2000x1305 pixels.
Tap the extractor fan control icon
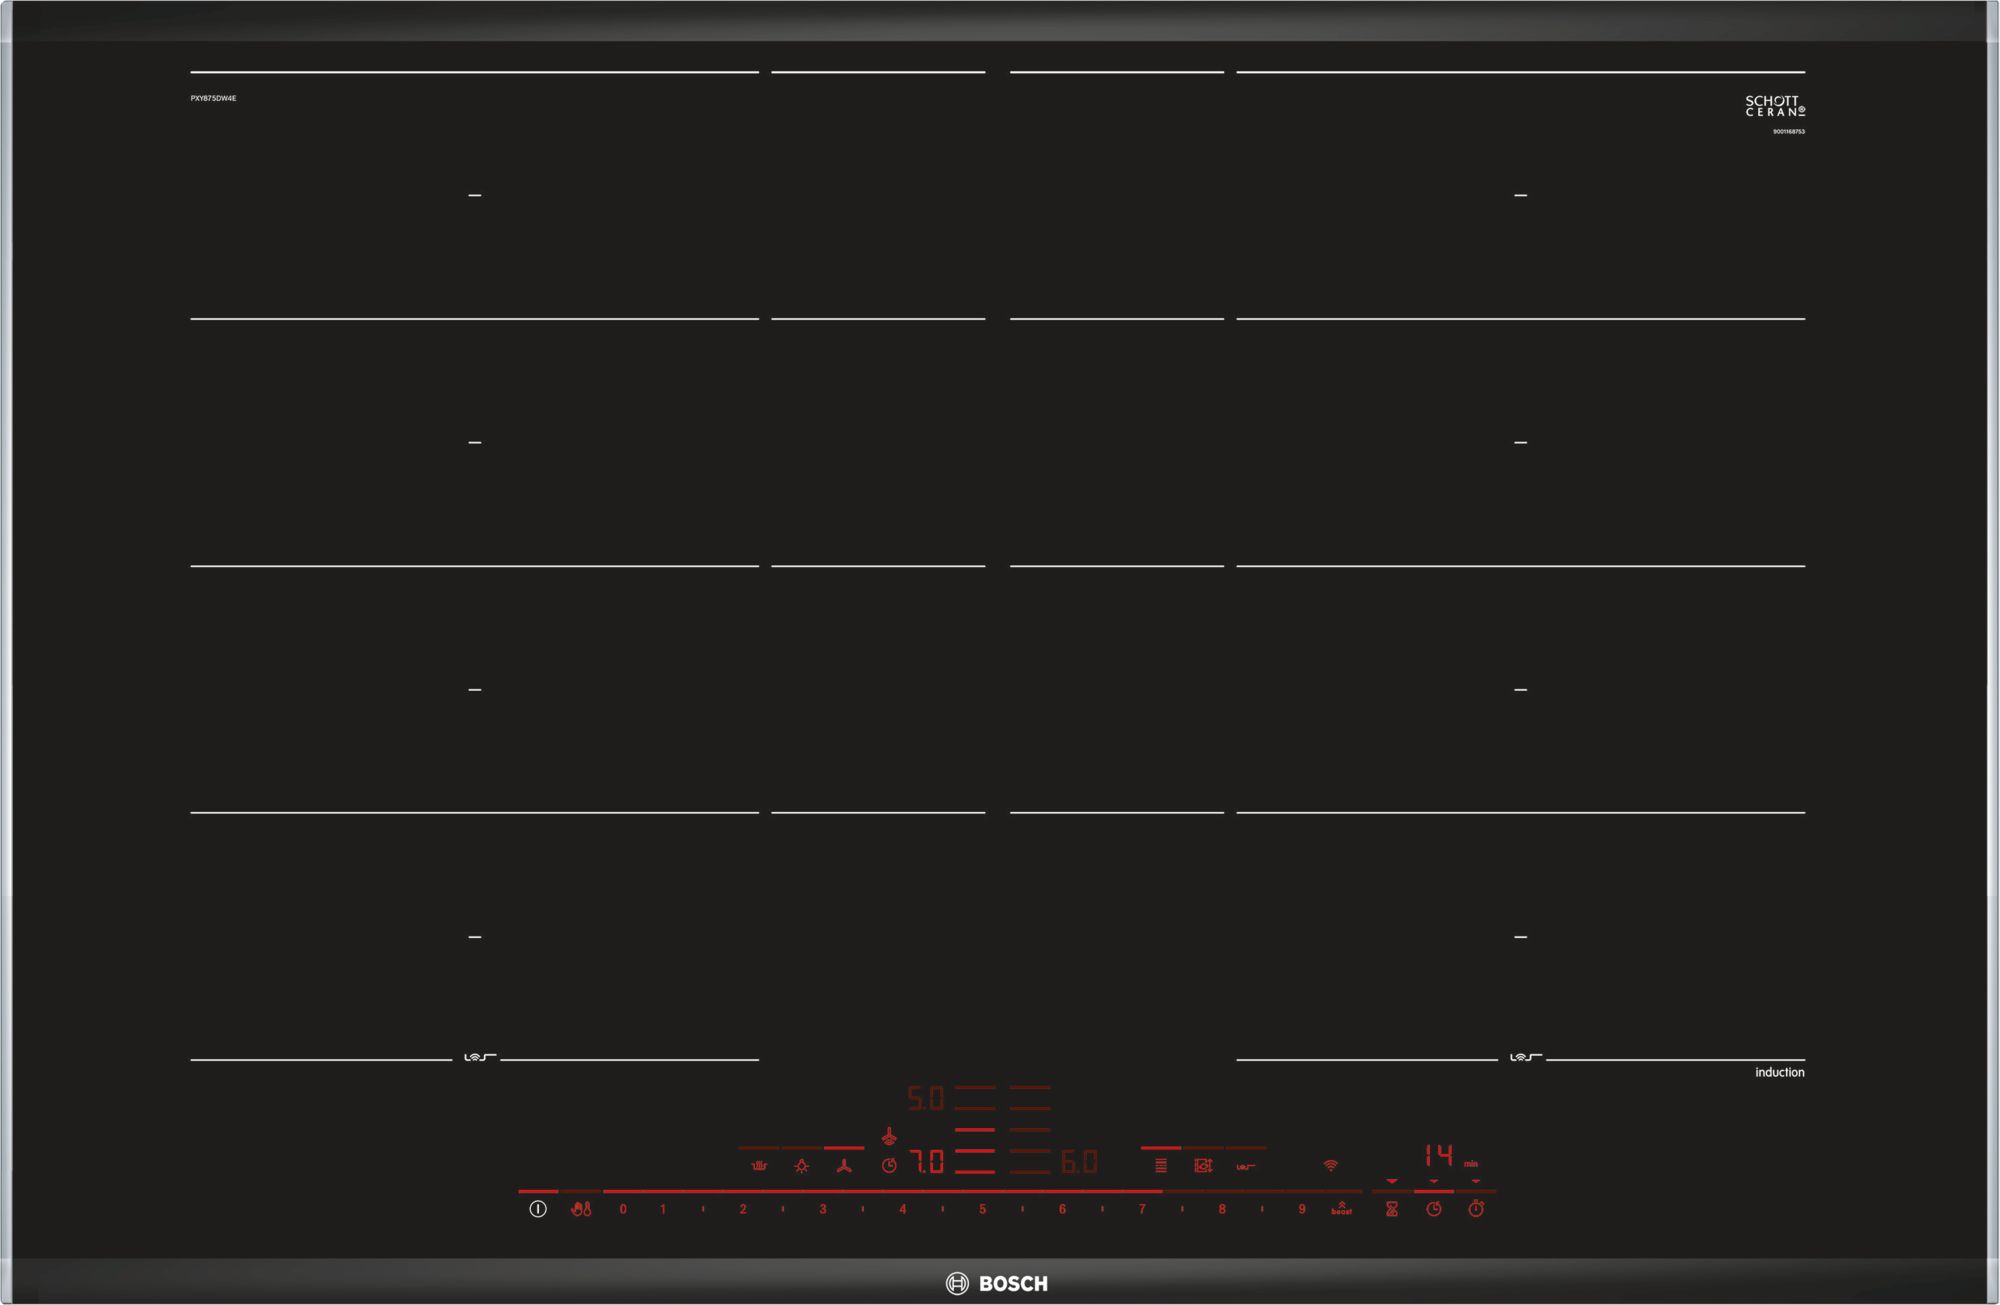coord(844,1166)
